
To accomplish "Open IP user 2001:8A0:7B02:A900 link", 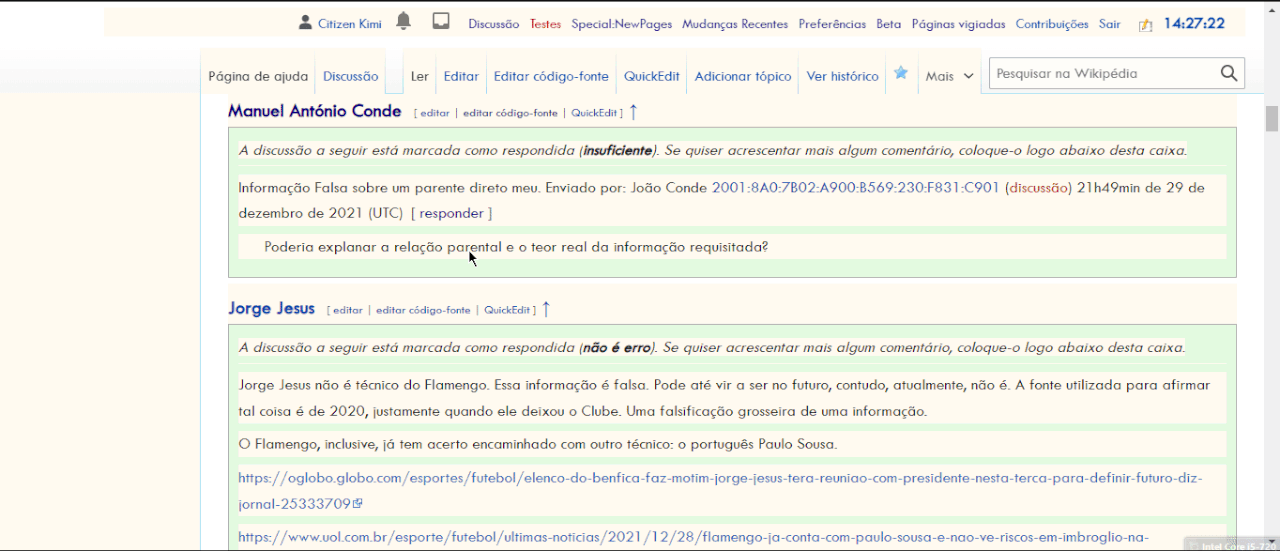I will pyautogui.click(x=855, y=188).
